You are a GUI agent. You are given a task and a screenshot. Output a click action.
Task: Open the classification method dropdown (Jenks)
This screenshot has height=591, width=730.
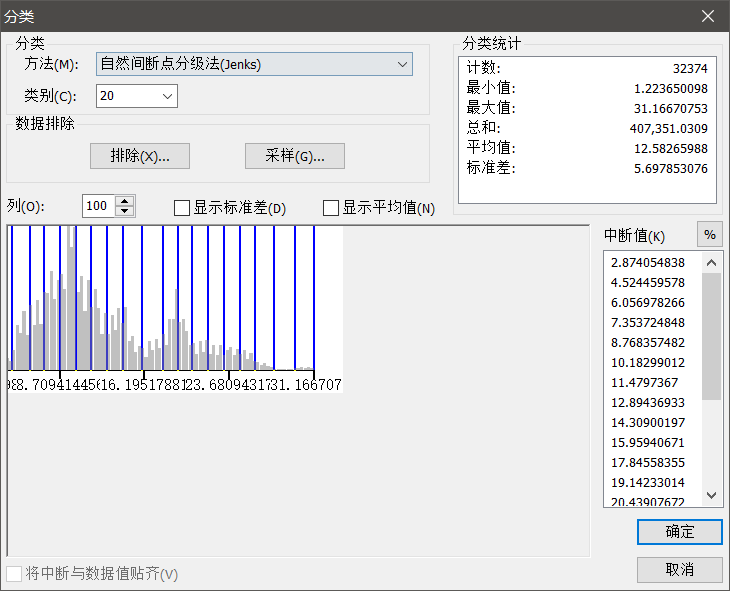coord(254,64)
